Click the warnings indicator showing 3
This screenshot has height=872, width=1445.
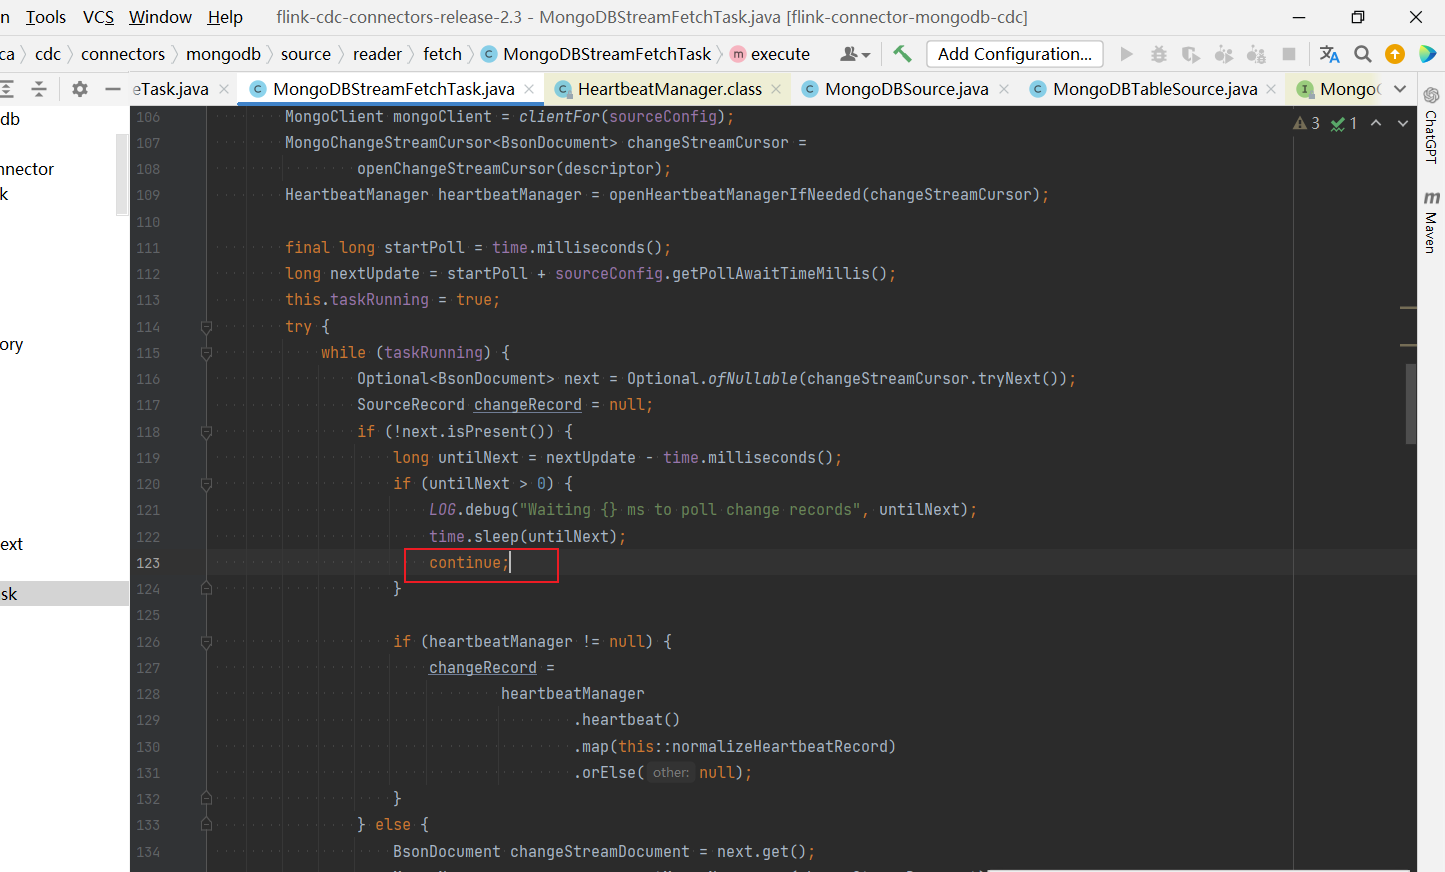pos(1307,123)
